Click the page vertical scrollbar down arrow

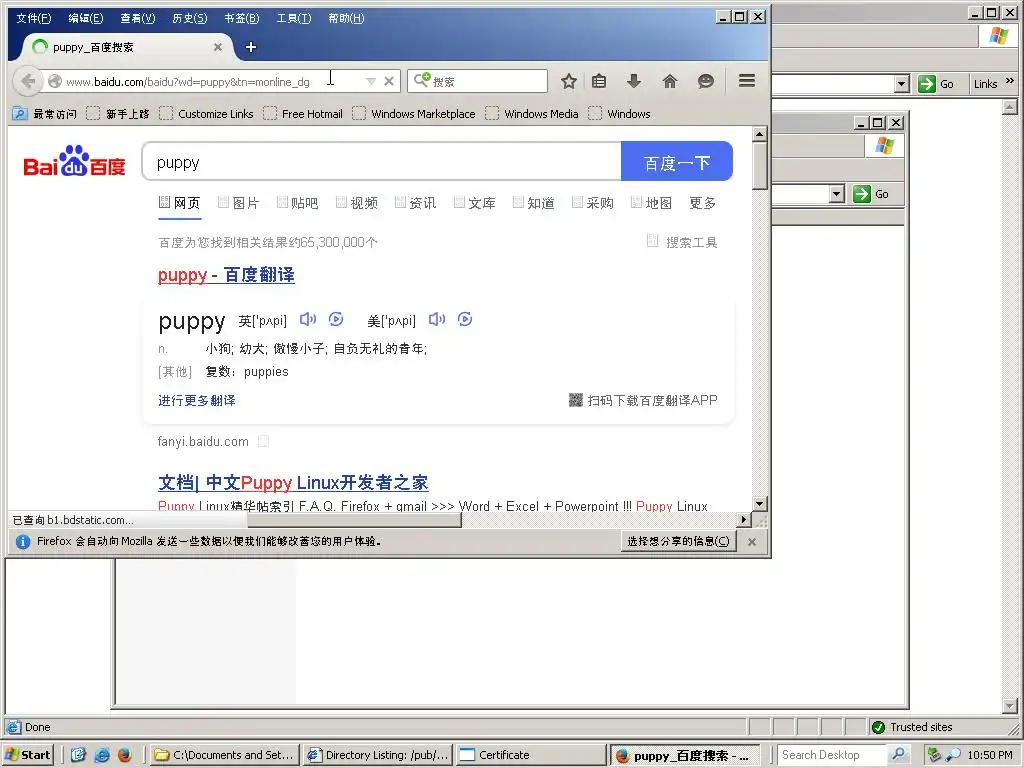759,504
